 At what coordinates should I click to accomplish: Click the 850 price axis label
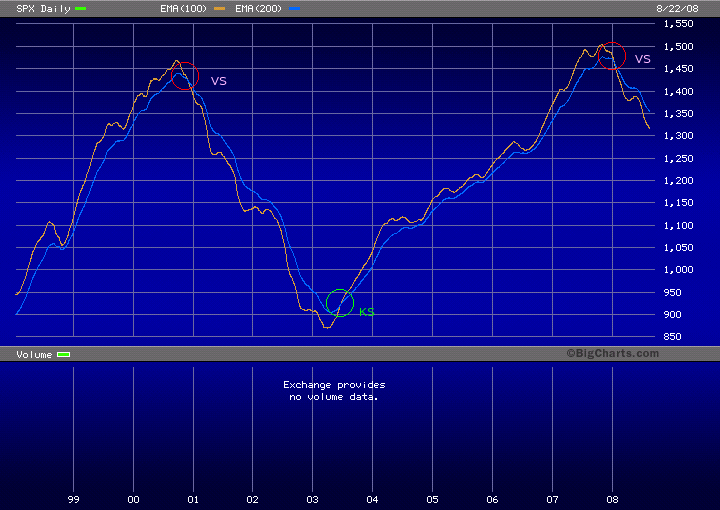pyautogui.click(x=672, y=336)
